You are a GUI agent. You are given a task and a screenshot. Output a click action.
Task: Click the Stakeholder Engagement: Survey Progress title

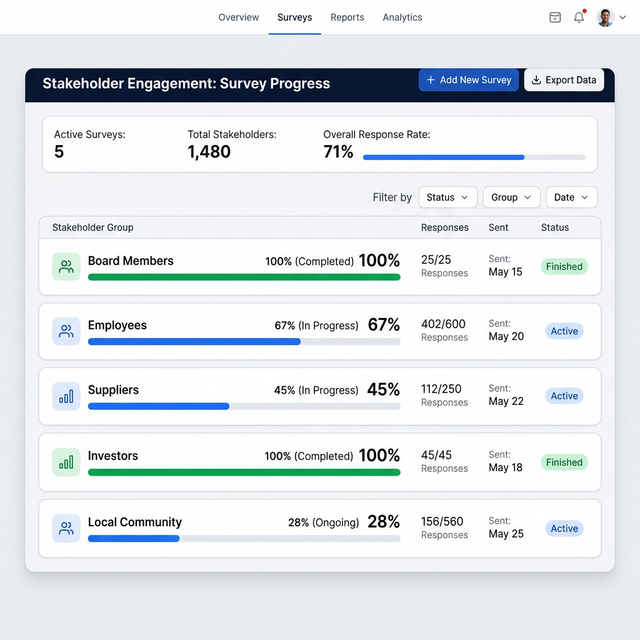[x=186, y=83]
